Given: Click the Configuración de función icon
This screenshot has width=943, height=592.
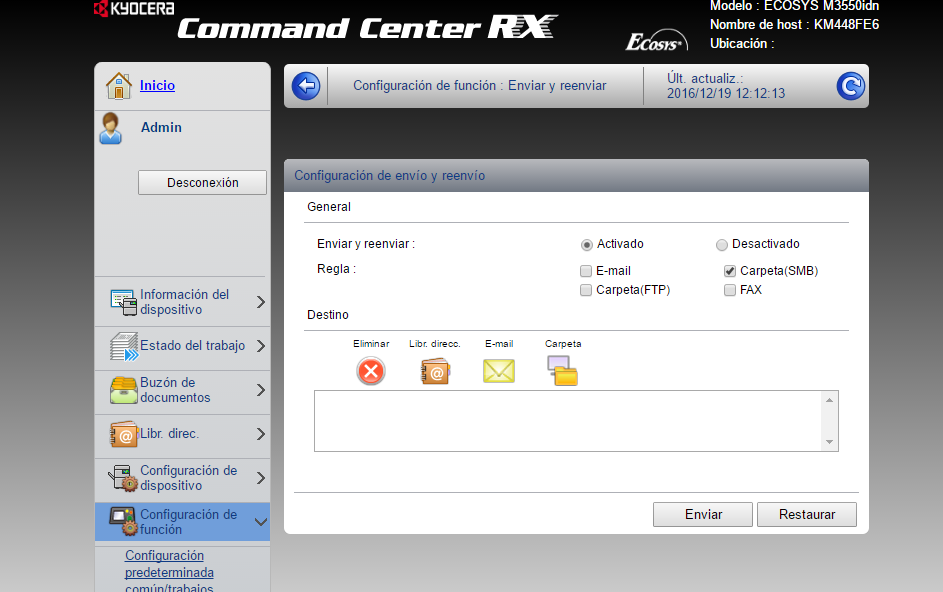Looking at the screenshot, I should (123, 521).
